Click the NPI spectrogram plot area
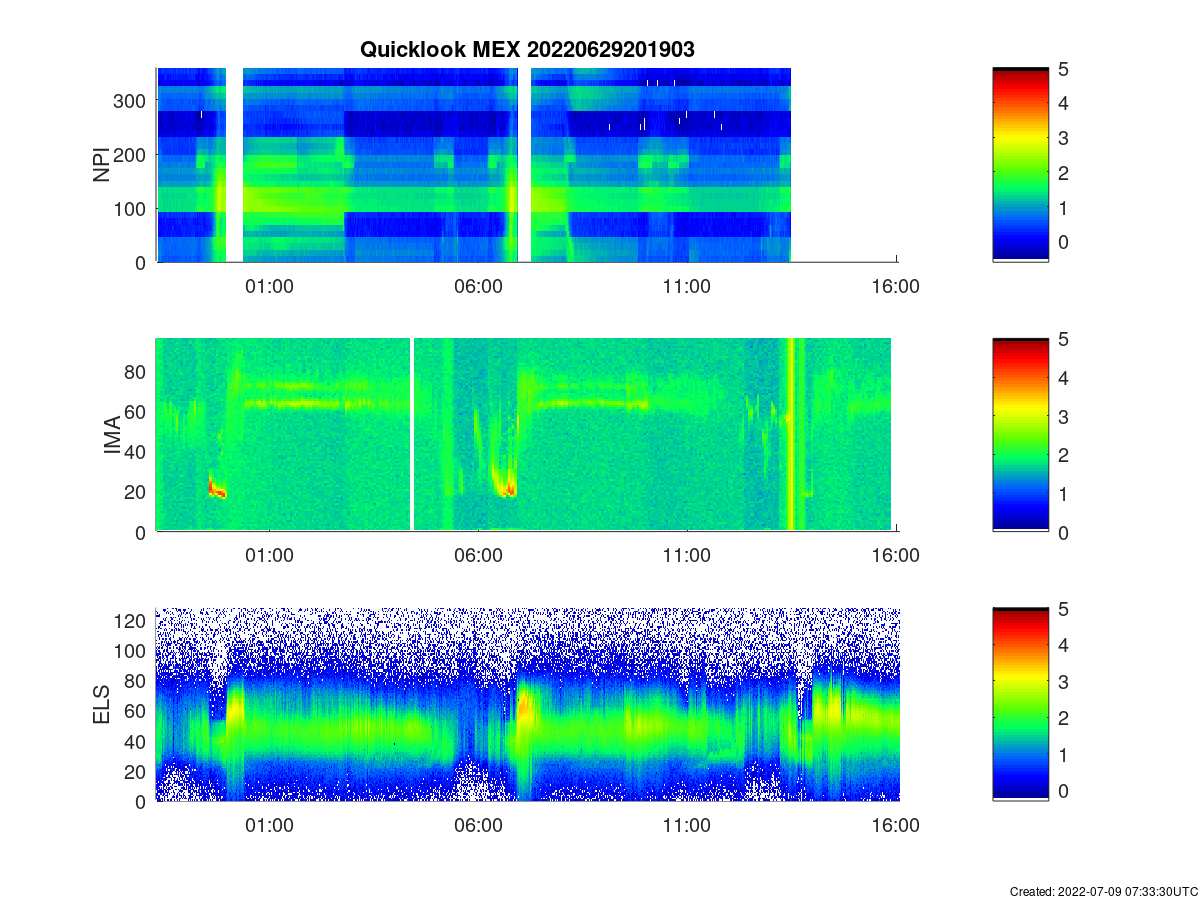This screenshot has width=1200, height=900. pyautogui.click(x=526, y=165)
